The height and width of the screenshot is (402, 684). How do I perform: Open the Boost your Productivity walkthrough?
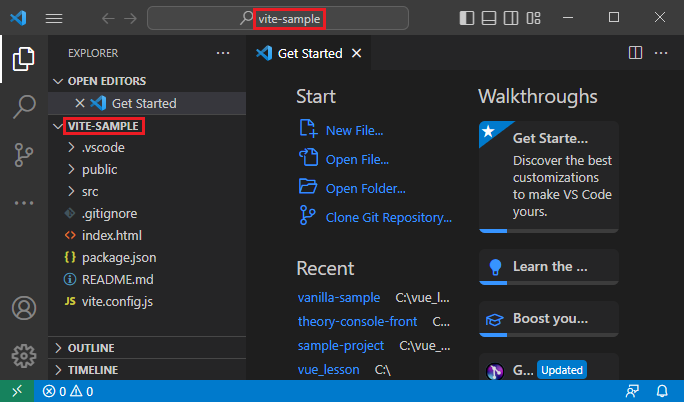[549, 319]
